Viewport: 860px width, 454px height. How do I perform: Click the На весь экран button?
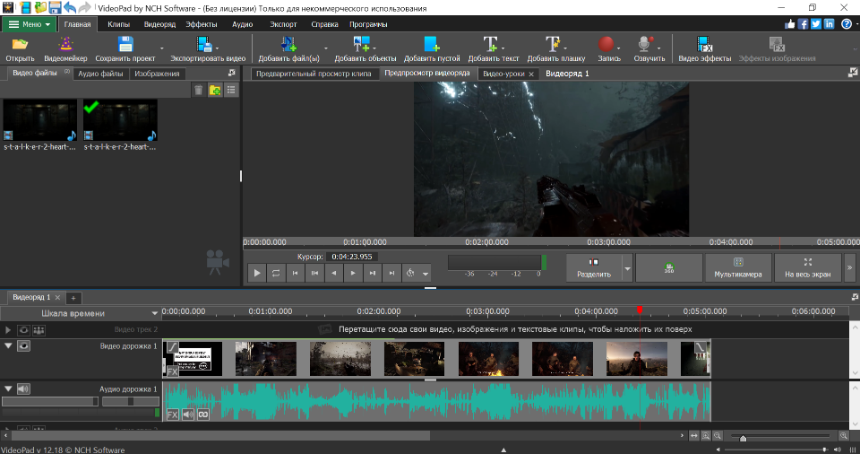pos(807,268)
